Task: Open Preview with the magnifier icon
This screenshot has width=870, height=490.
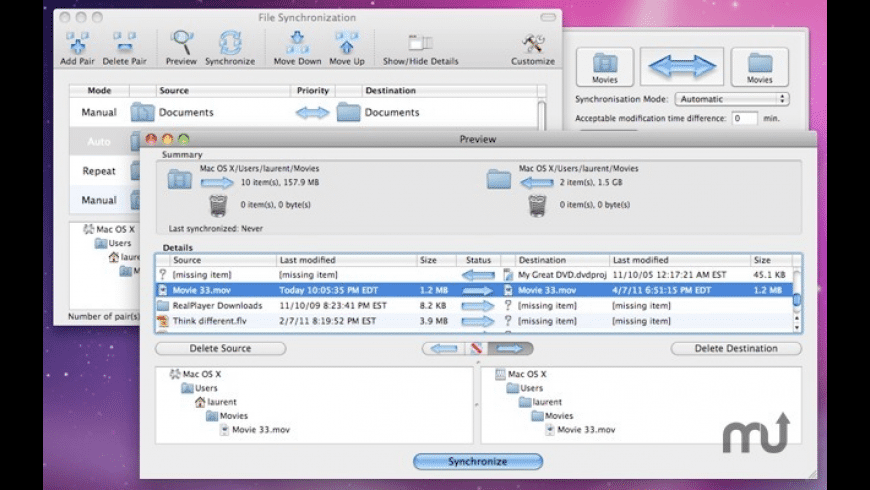Action: pyautogui.click(x=181, y=43)
